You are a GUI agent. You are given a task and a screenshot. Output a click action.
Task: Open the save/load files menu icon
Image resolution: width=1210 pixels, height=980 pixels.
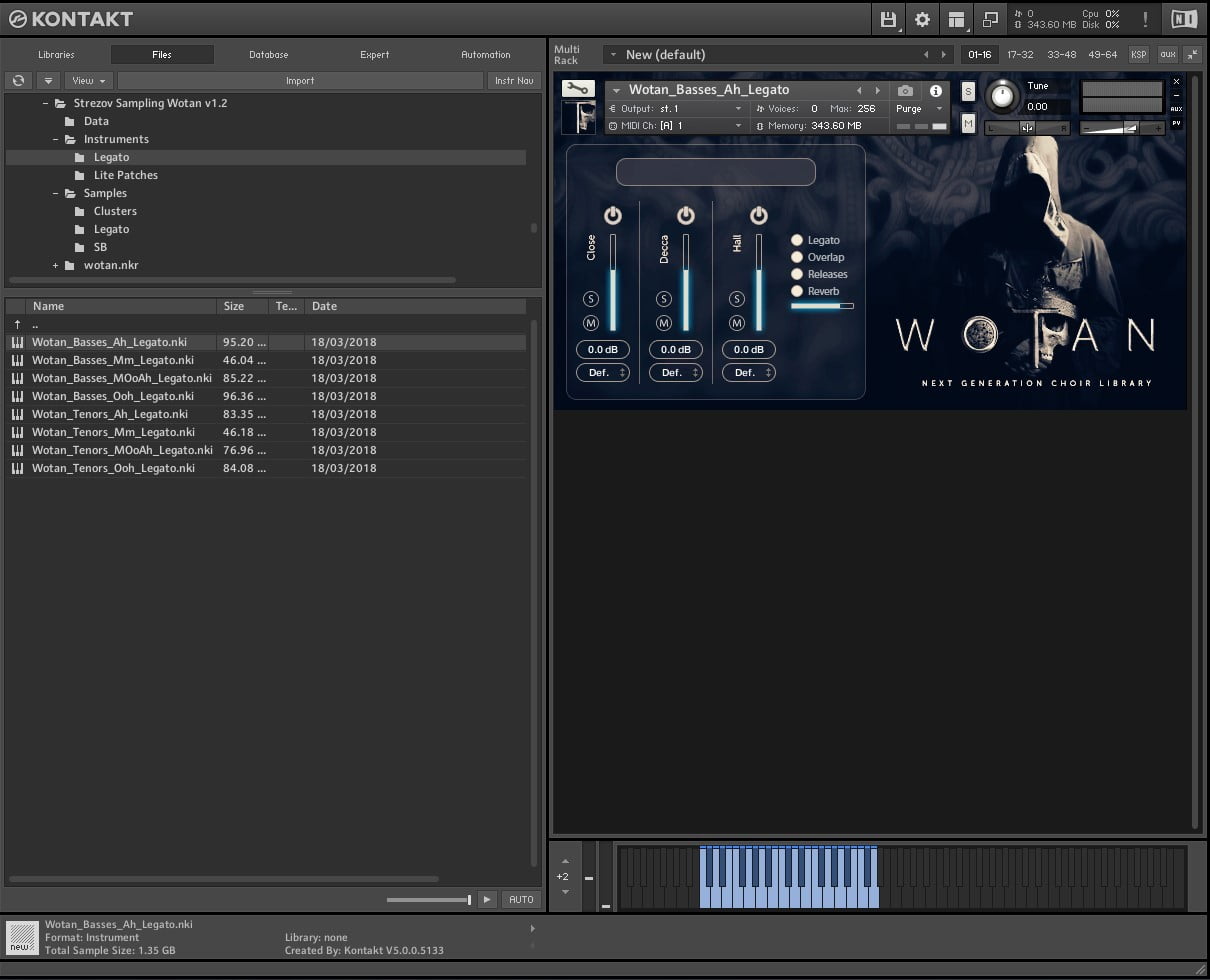888,19
